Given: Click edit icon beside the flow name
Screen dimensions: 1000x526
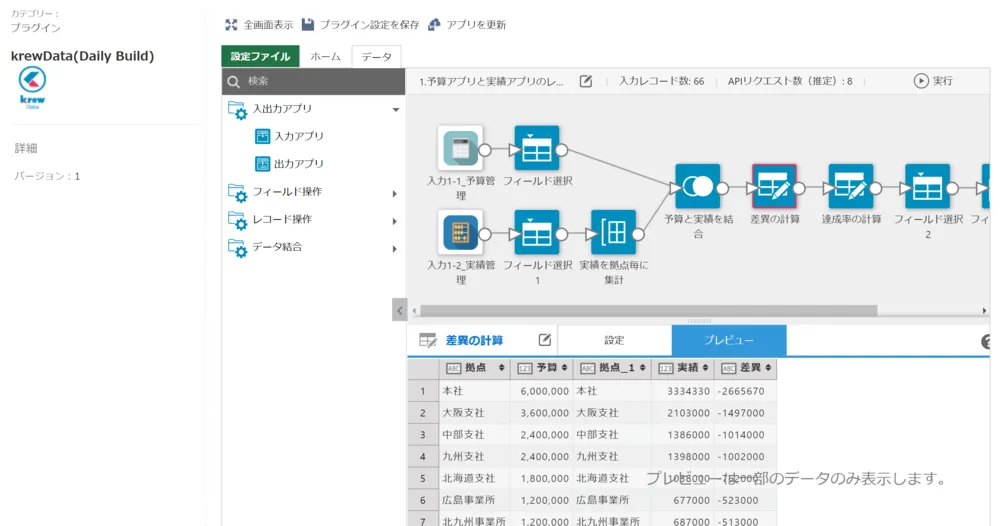Looking at the screenshot, I should pos(586,81).
